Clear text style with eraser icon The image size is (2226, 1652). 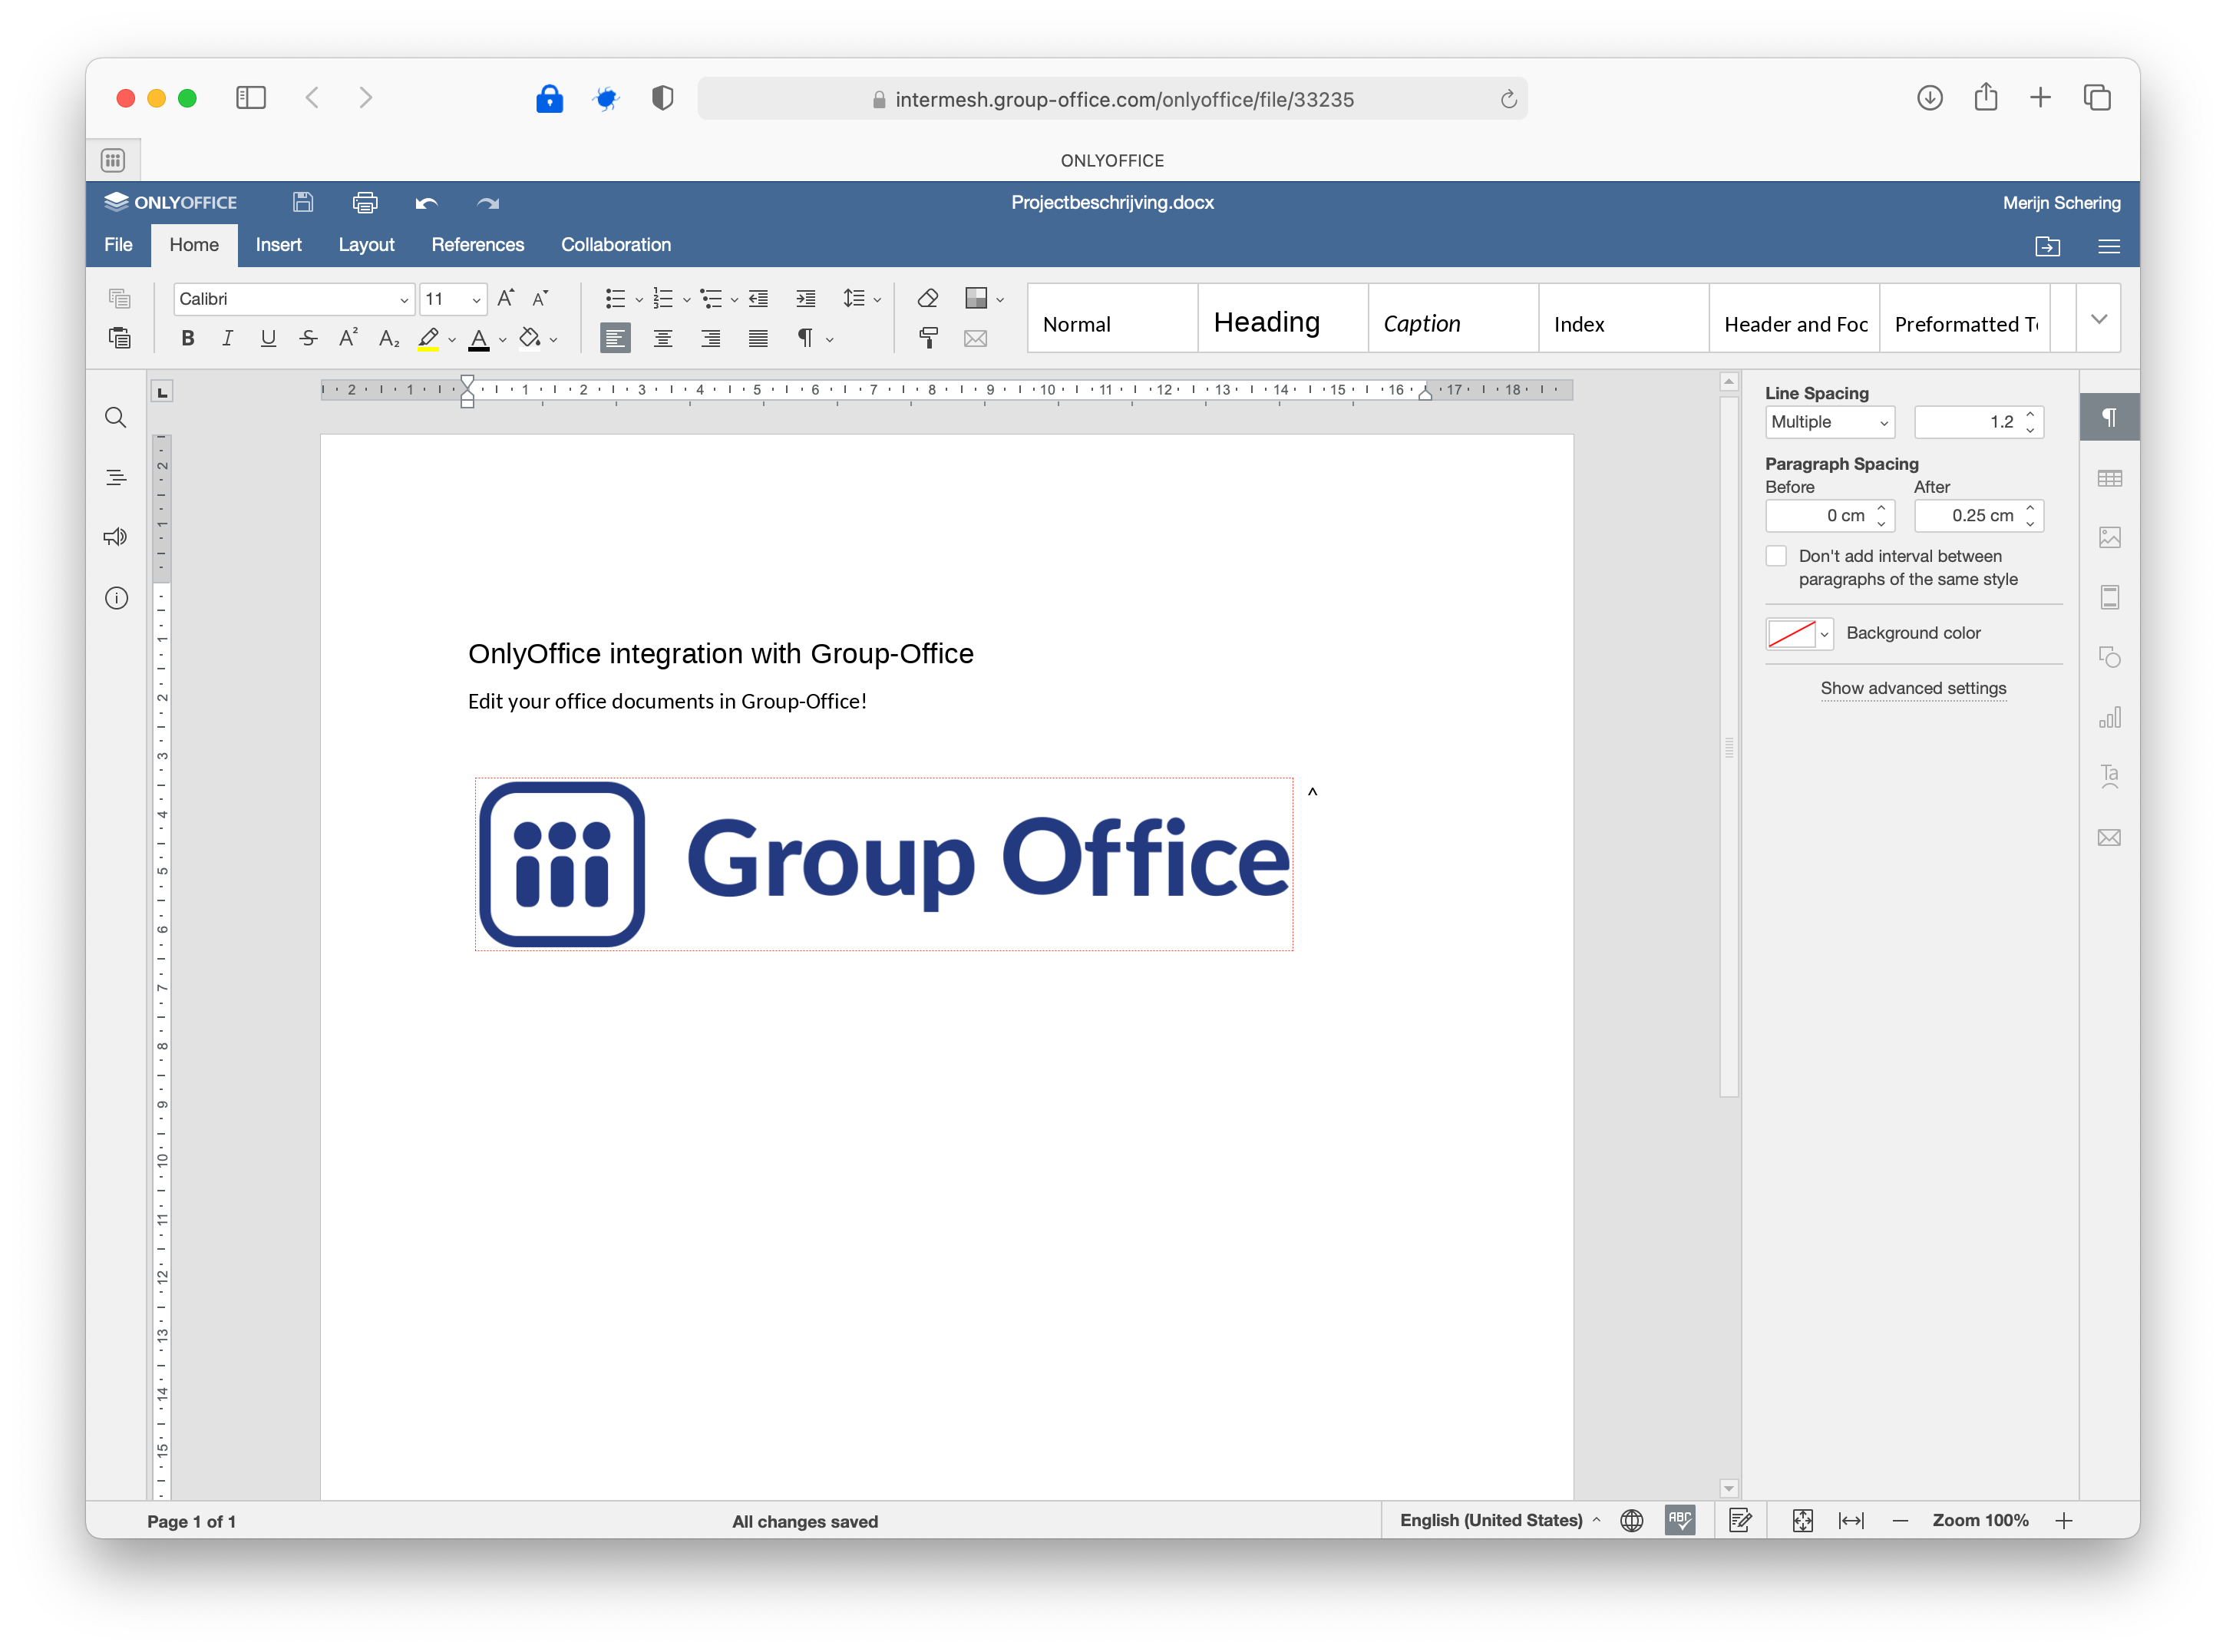(x=928, y=298)
